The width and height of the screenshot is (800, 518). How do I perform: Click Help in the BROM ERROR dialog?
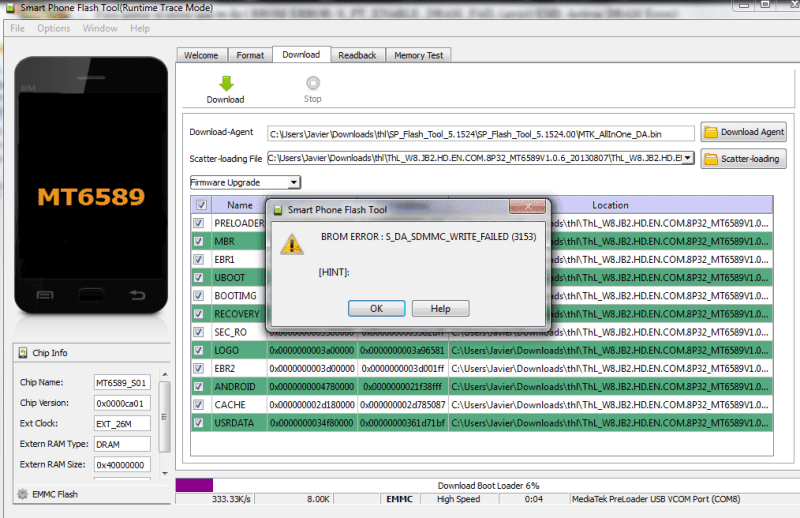click(x=440, y=309)
